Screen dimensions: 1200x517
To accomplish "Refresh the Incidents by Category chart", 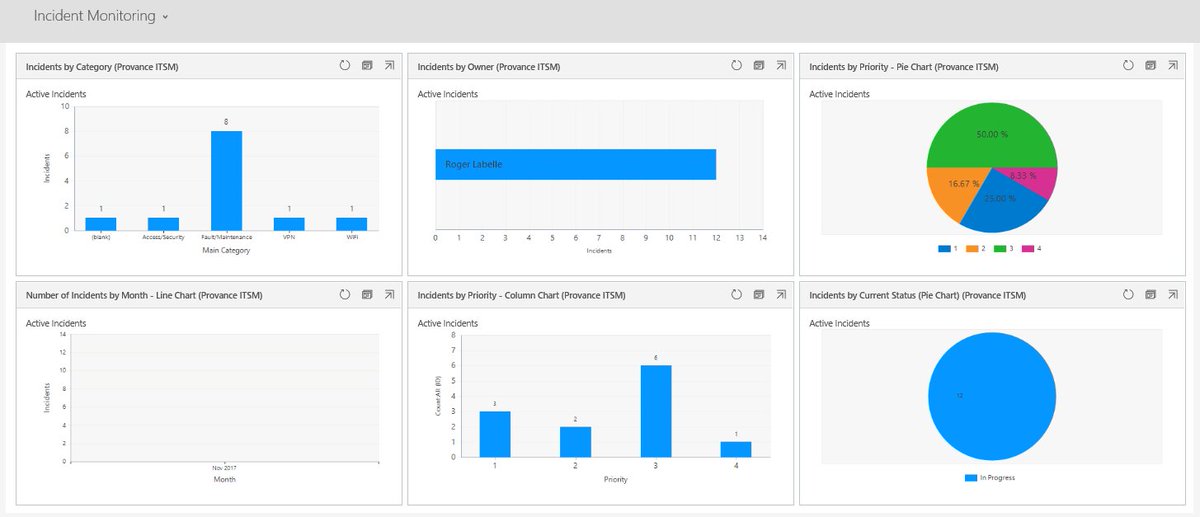I will tap(344, 66).
